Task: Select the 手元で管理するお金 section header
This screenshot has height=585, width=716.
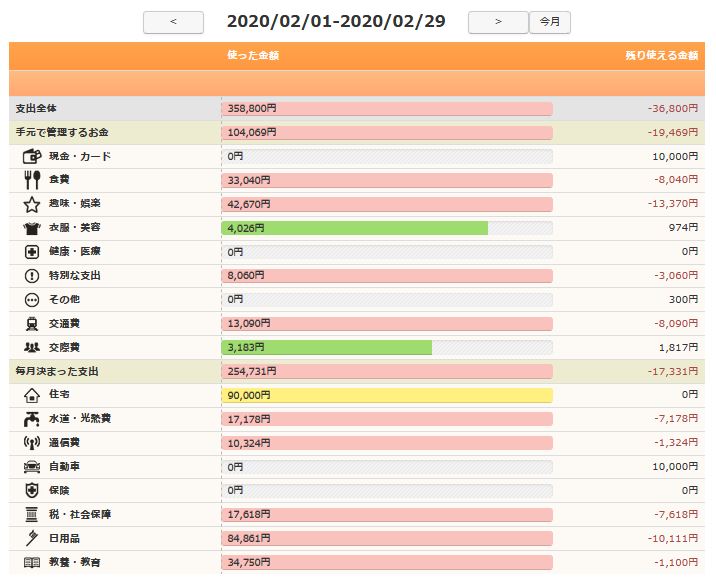Action: click(x=63, y=132)
